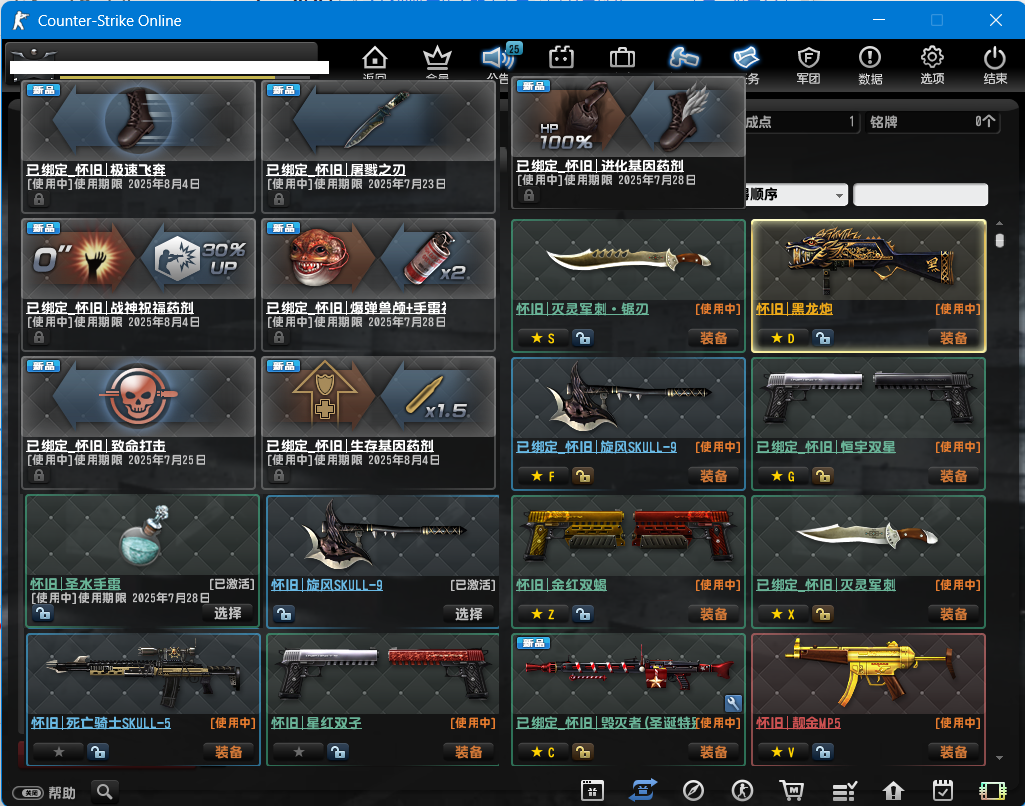Screen dimensions: 1025x806
Task: Click the inventory scrollbar up arrow
Action: click(1000, 223)
